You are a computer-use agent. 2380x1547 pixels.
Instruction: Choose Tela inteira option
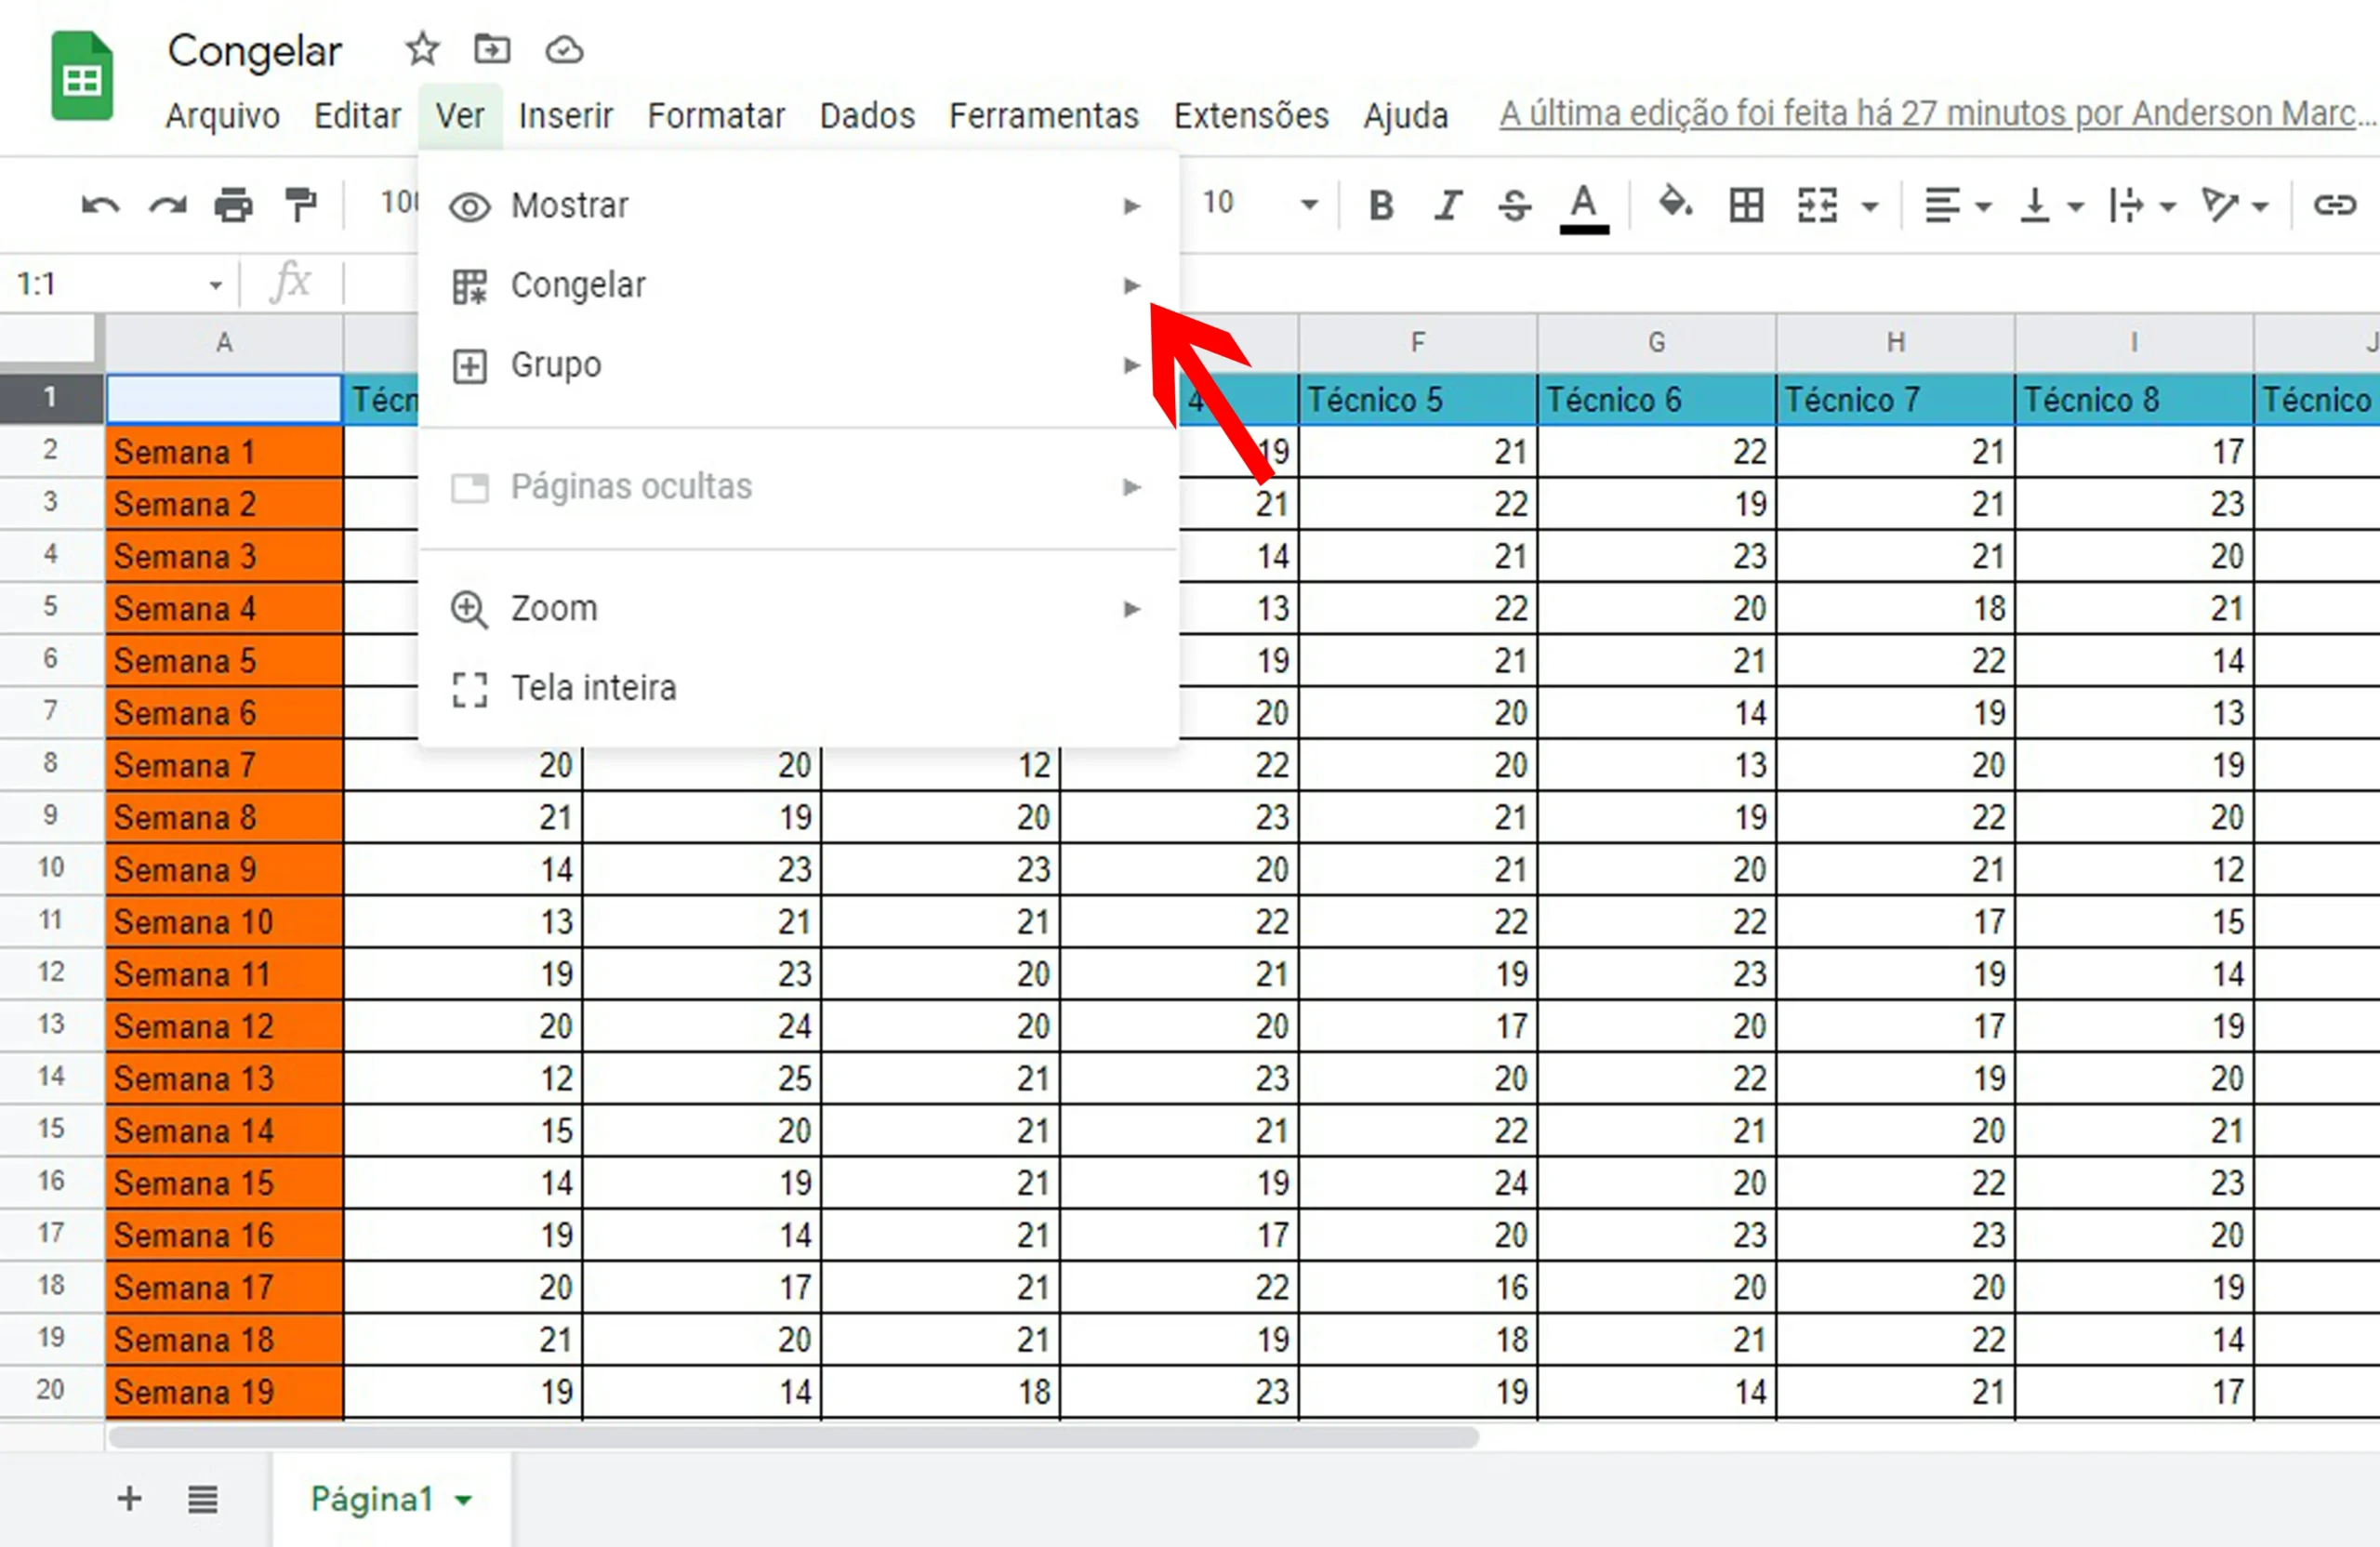pos(798,688)
